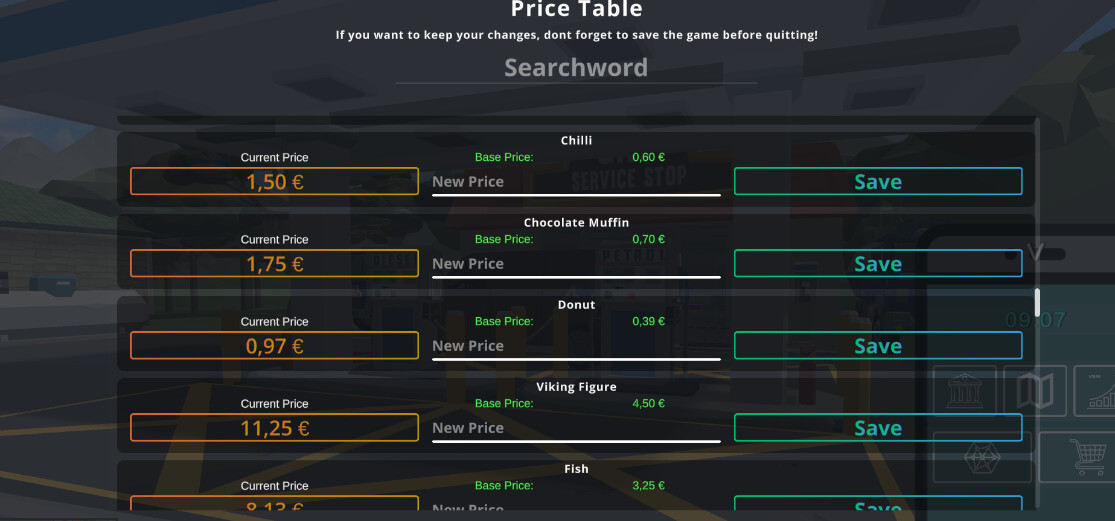Click Donut current price 0,97 € box
This screenshot has height=521, width=1115.
coord(274,346)
